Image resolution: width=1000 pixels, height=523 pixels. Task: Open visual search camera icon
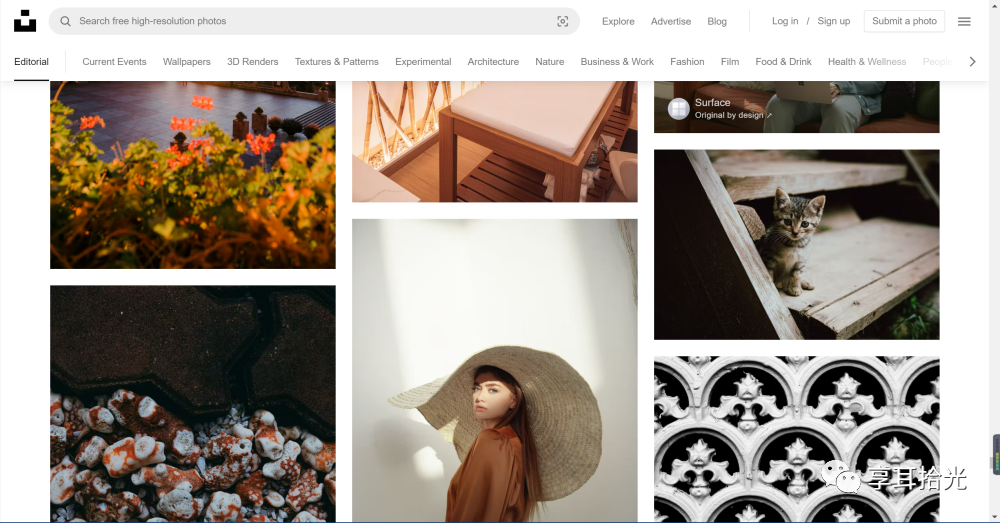click(562, 21)
